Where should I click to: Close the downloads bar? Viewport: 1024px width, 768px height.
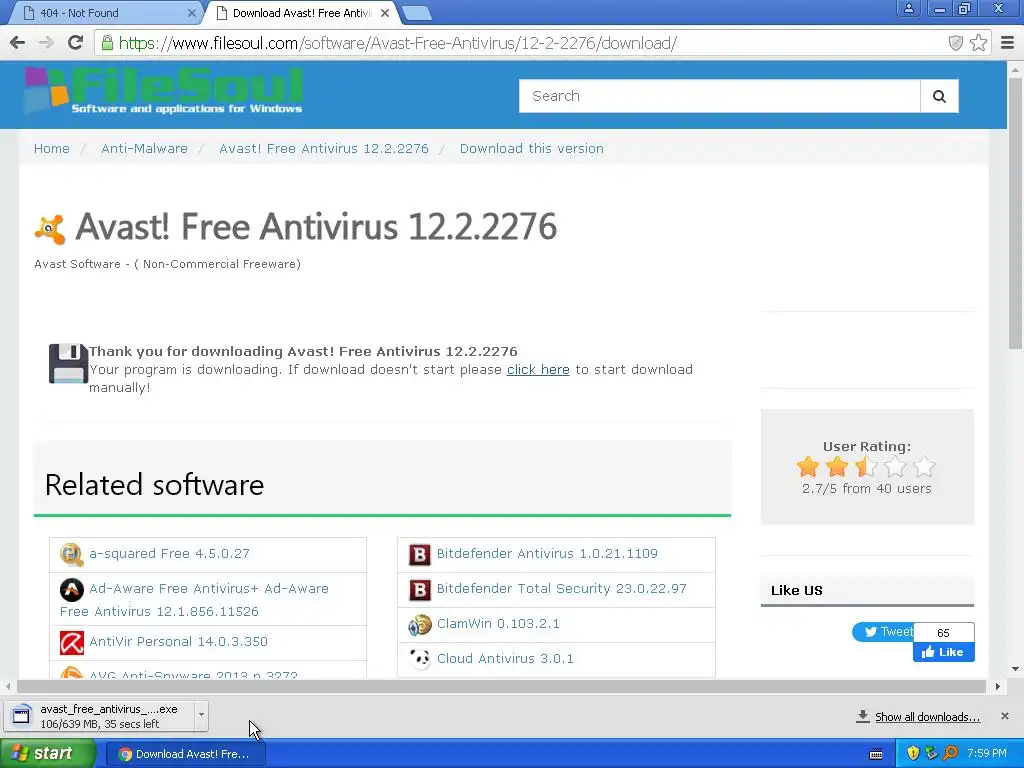[x=1005, y=716]
